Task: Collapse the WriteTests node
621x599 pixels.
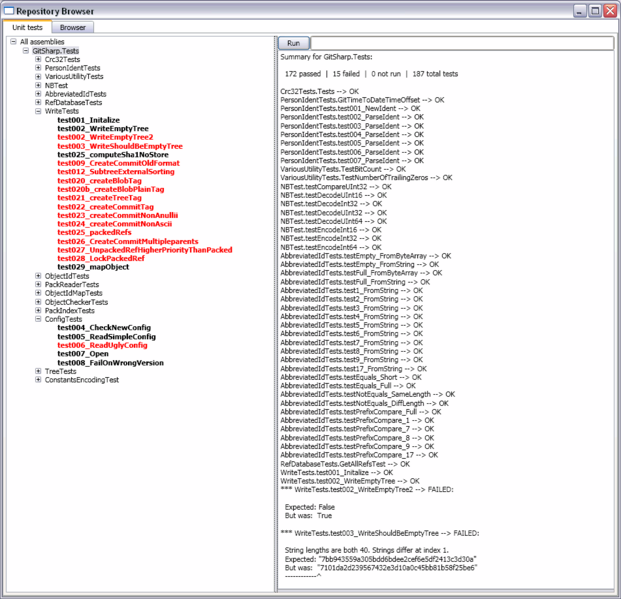Action: point(38,111)
